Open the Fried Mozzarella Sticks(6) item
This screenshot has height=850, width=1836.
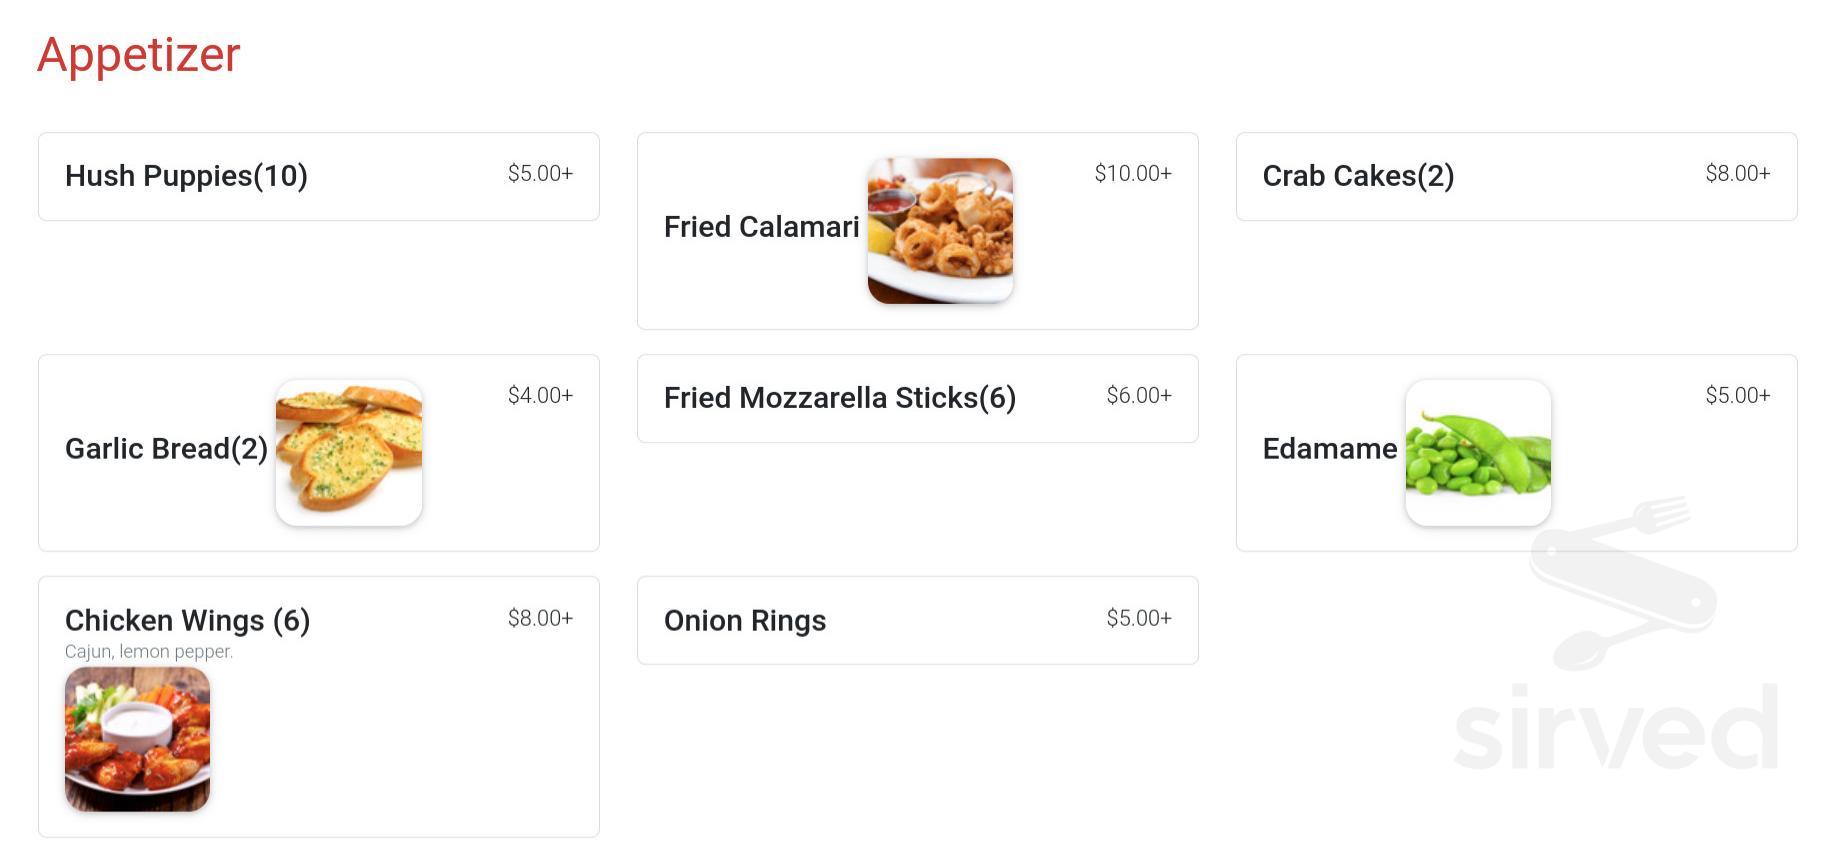(x=917, y=398)
